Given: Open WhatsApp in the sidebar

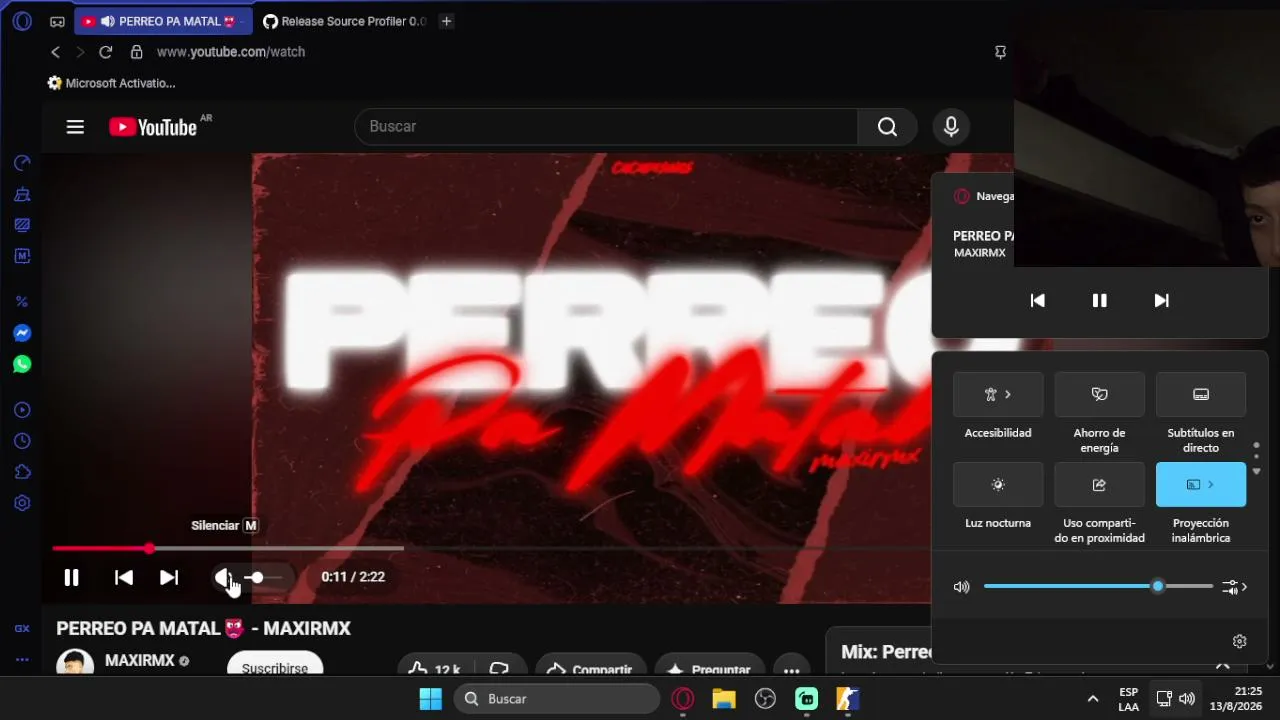Looking at the screenshot, I should [22, 364].
